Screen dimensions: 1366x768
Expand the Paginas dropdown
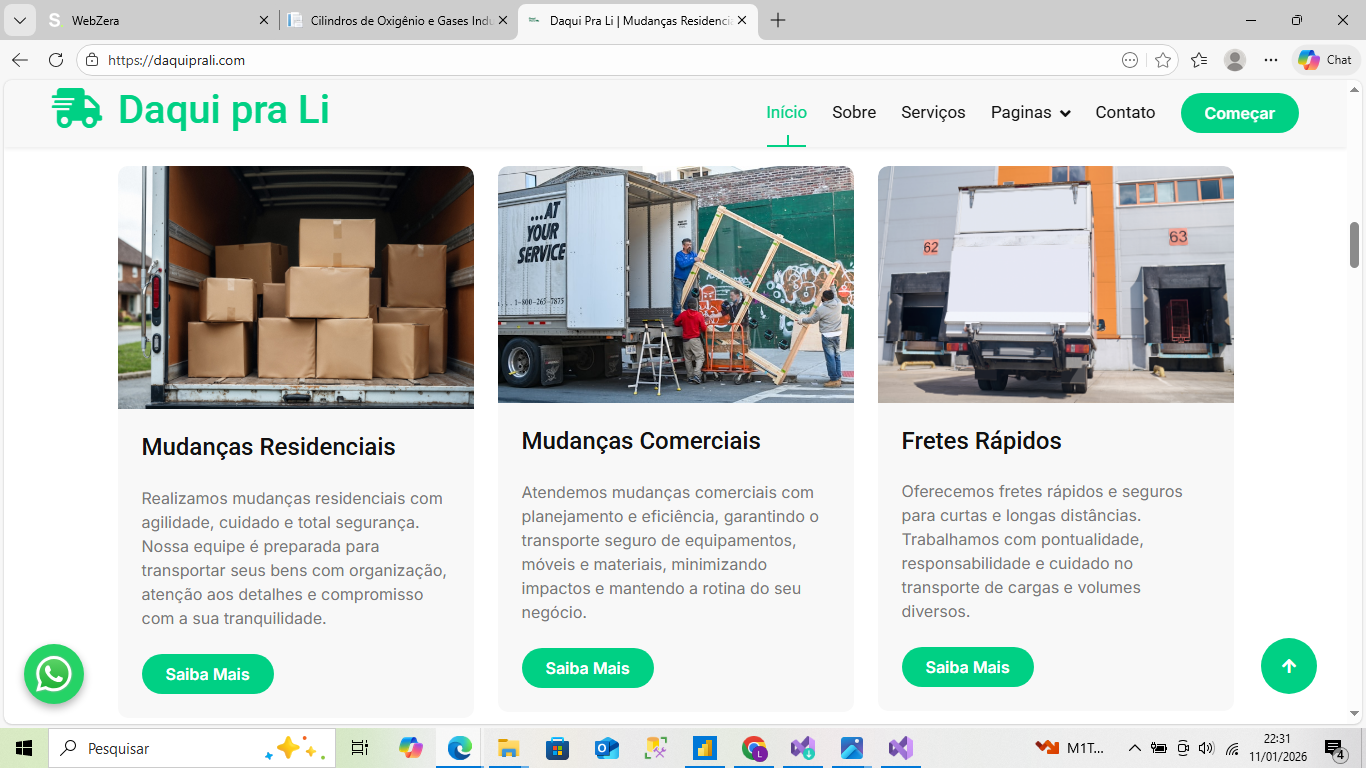(x=1030, y=113)
